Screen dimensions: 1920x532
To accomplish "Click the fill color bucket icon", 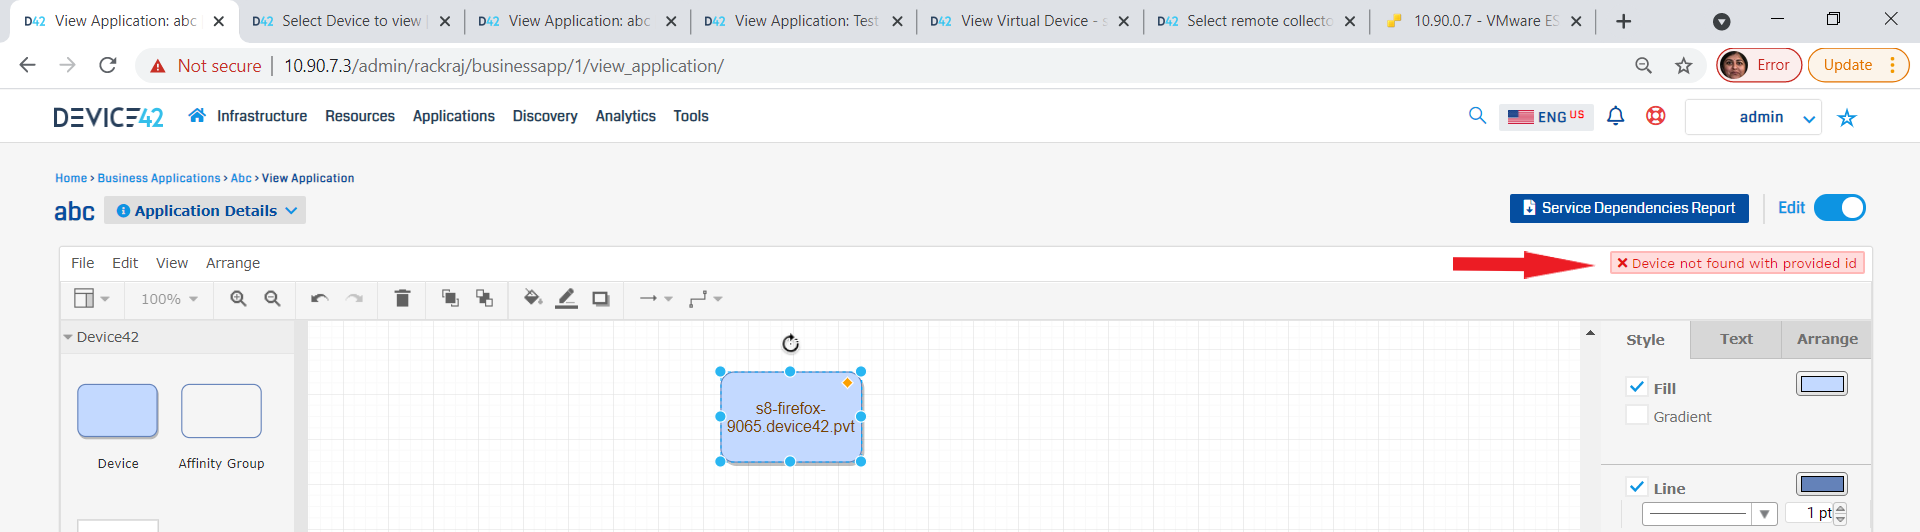I will click(533, 298).
